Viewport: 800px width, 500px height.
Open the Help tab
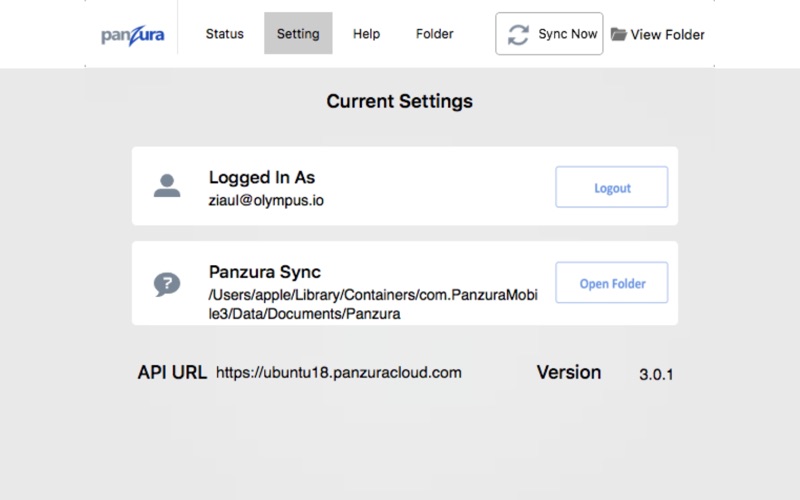pos(366,34)
